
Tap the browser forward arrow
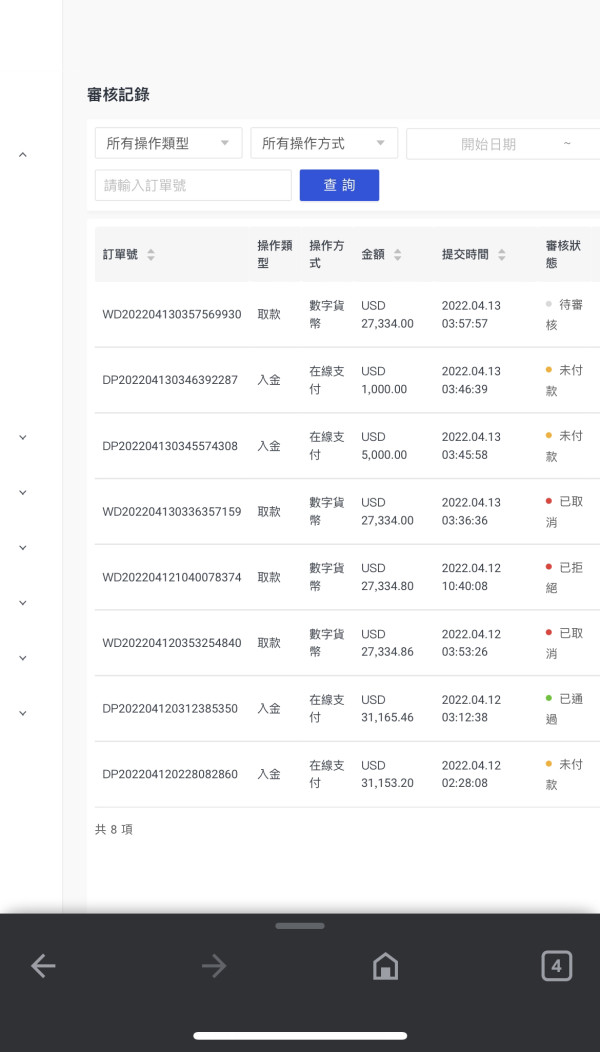213,965
